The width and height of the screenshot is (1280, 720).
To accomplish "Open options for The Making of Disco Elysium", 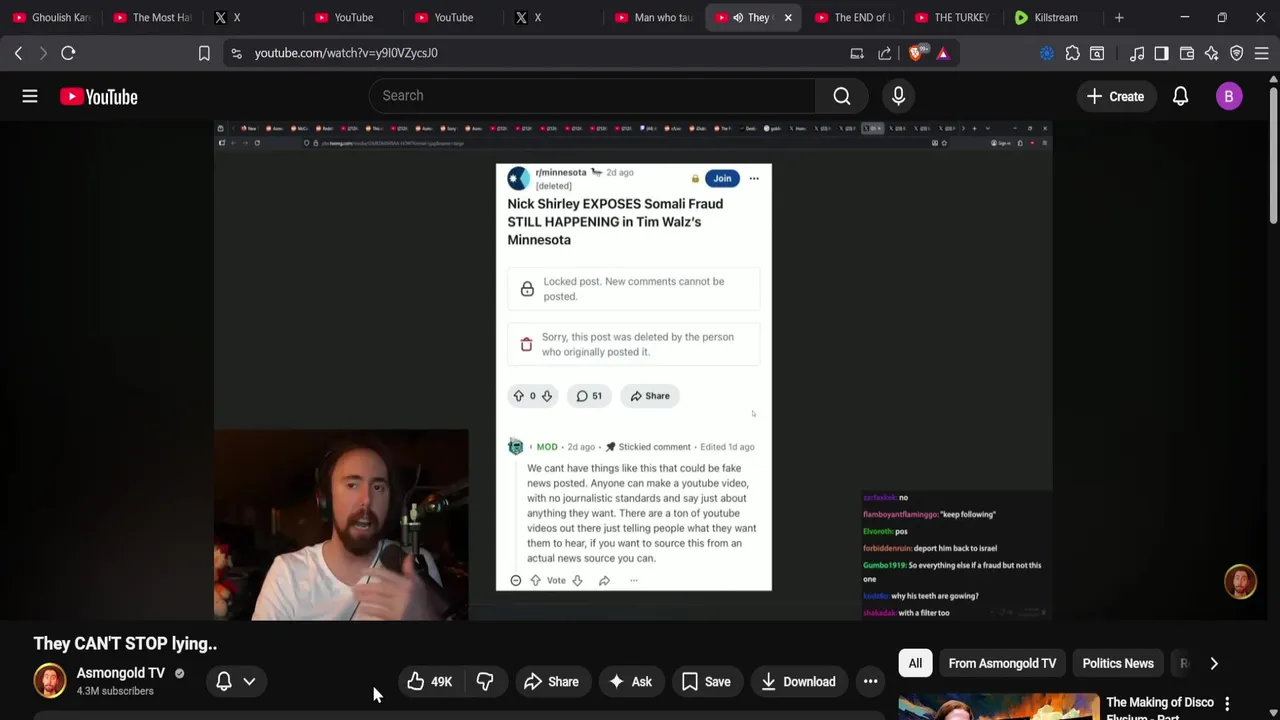I will [x=1227, y=704].
